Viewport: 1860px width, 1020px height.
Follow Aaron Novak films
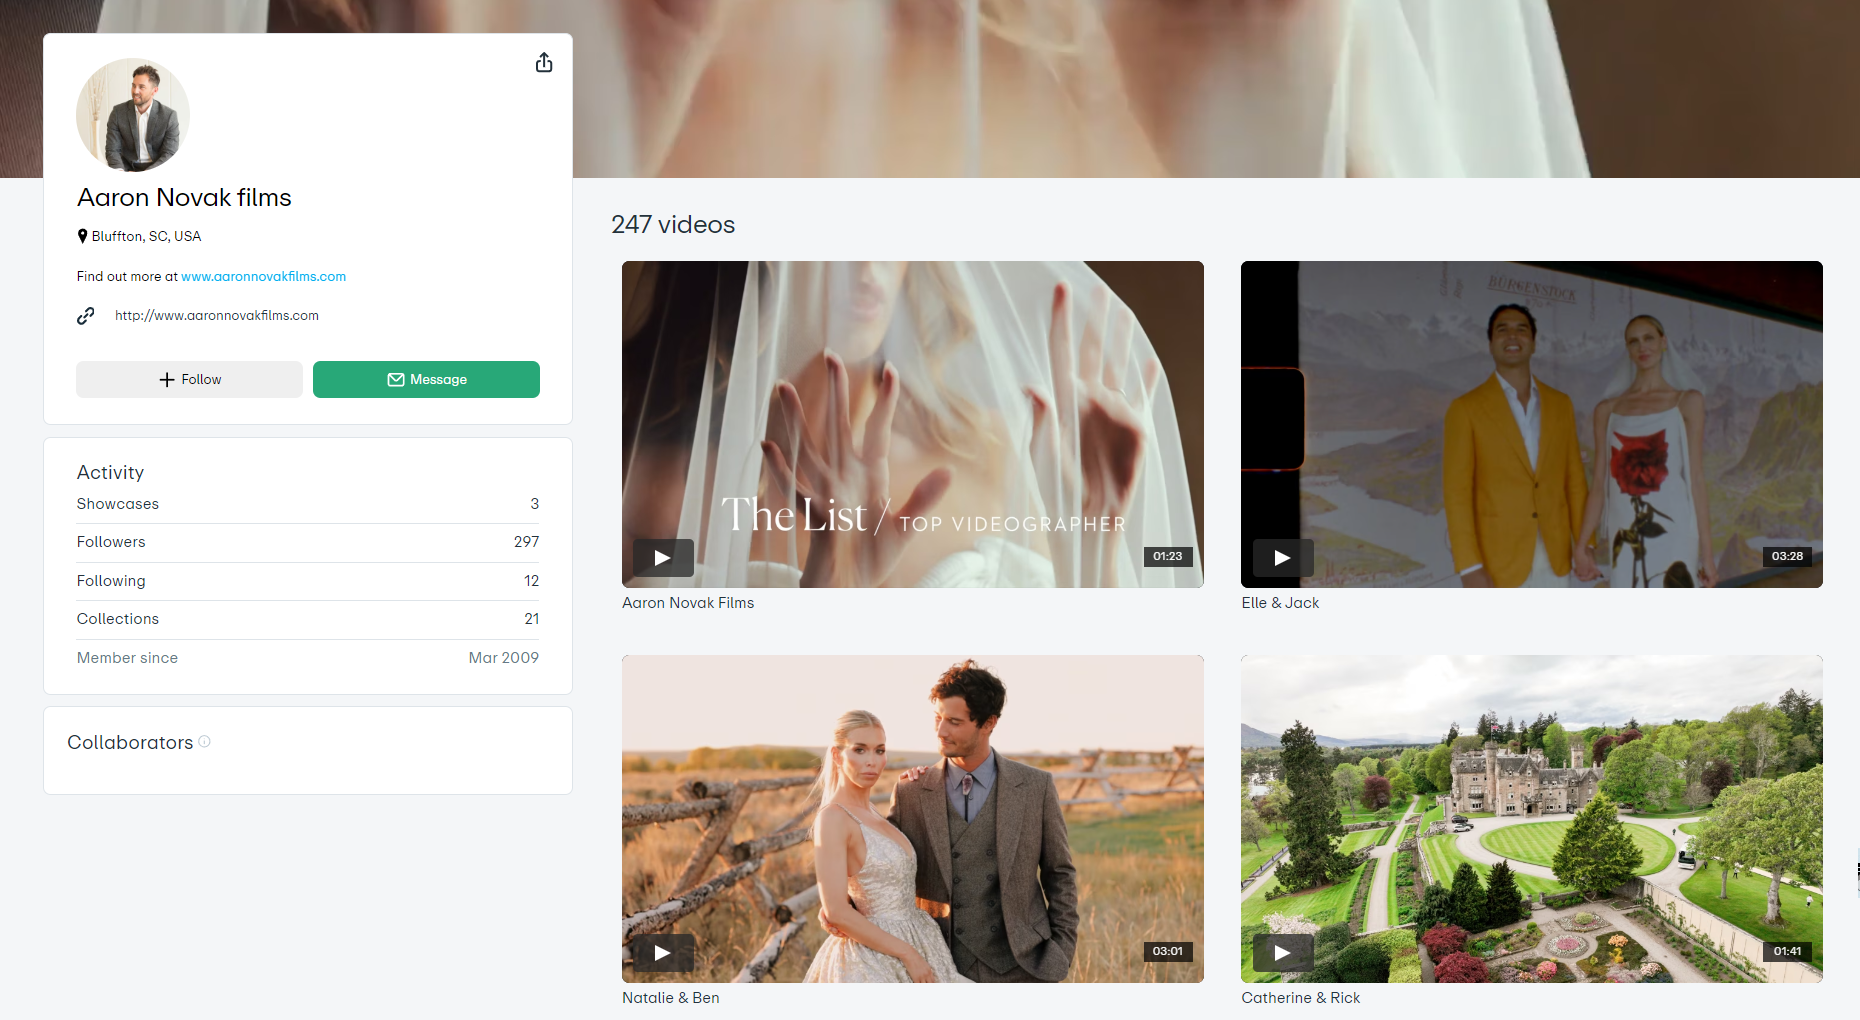coord(189,380)
